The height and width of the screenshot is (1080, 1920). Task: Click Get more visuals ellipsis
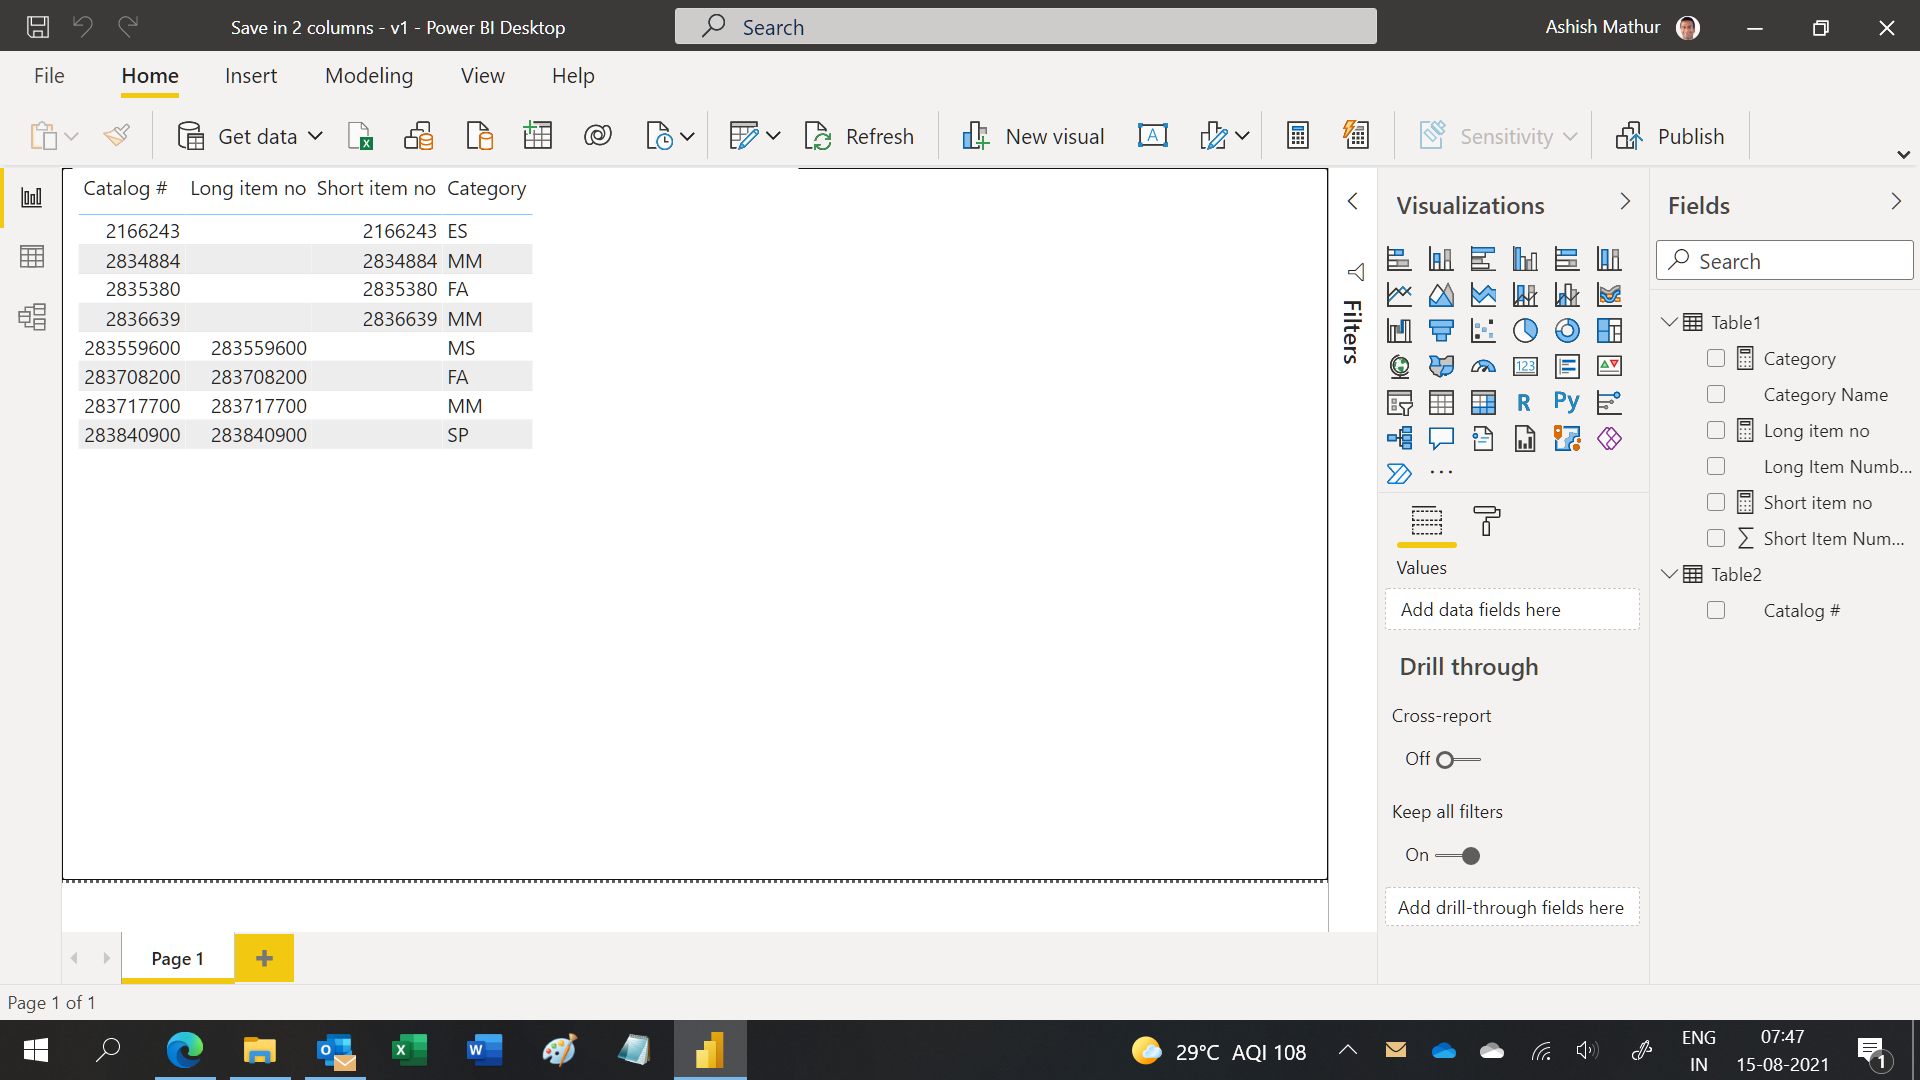tap(1441, 473)
